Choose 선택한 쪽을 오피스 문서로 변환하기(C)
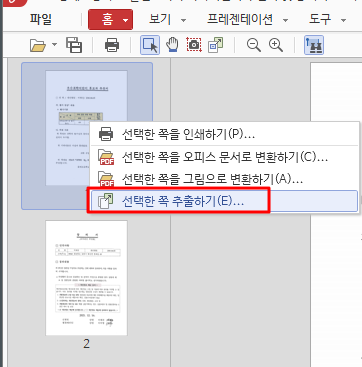Screen dimensions: 362x367 [x=225, y=156]
